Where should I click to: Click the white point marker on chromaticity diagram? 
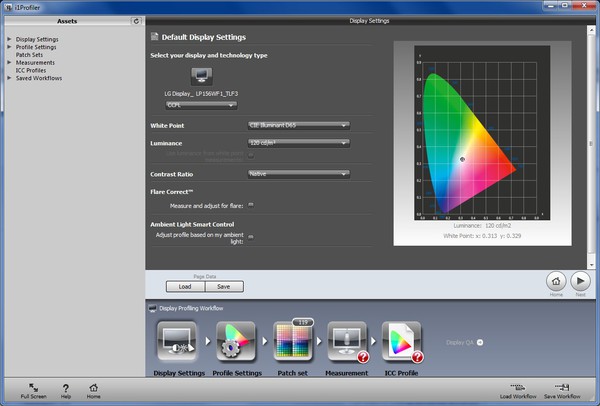click(x=462, y=159)
